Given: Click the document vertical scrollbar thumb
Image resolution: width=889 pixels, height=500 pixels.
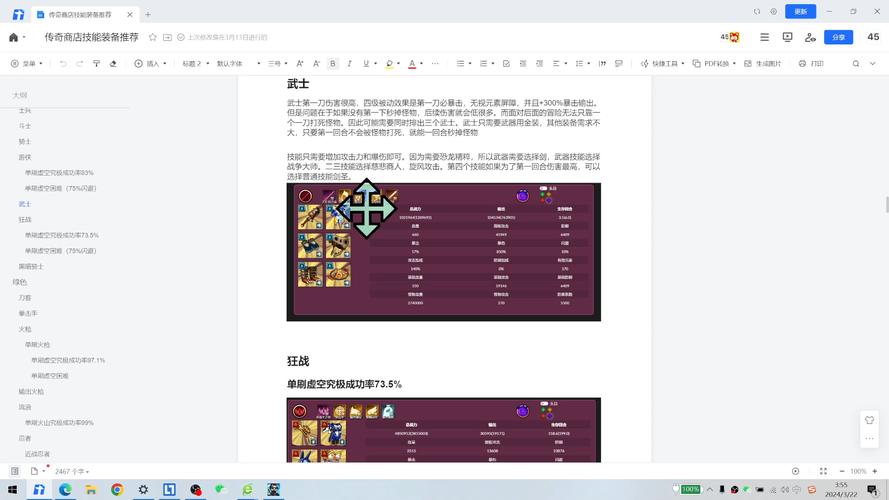Looking at the screenshot, I should tap(887, 205).
